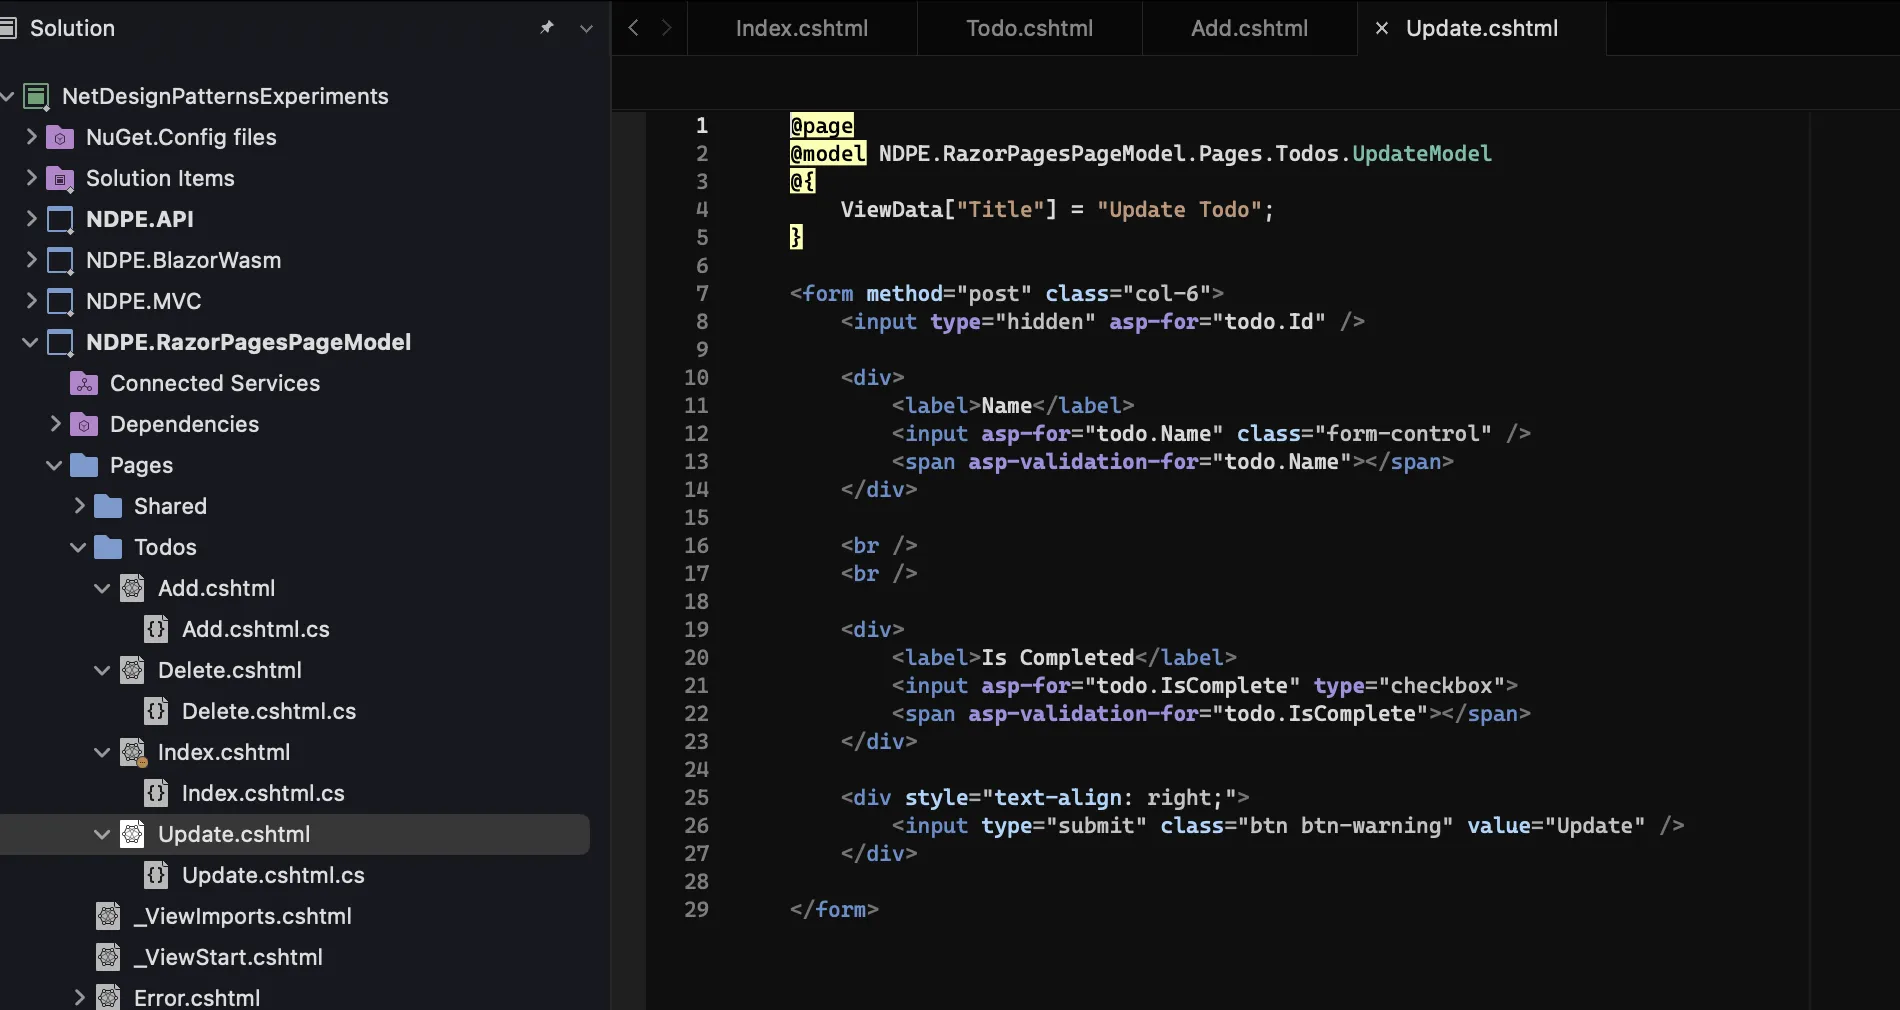The image size is (1900, 1010).
Task: Click the _ViewImports.cshtml razor icon
Action: tap(109, 916)
